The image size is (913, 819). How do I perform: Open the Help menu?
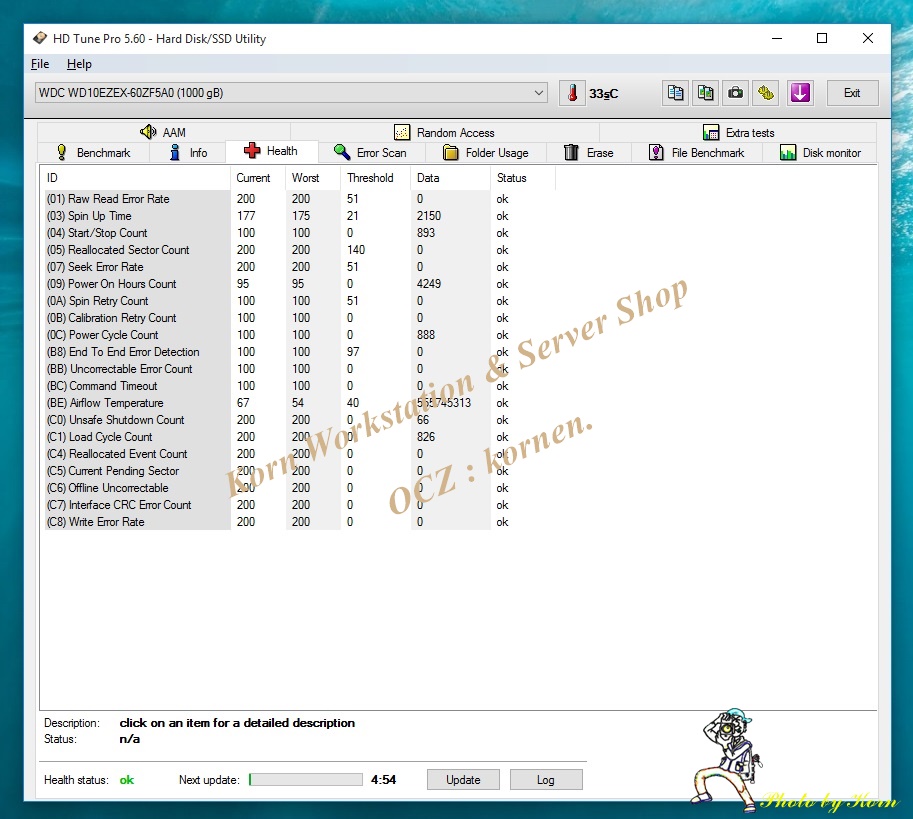(x=79, y=64)
